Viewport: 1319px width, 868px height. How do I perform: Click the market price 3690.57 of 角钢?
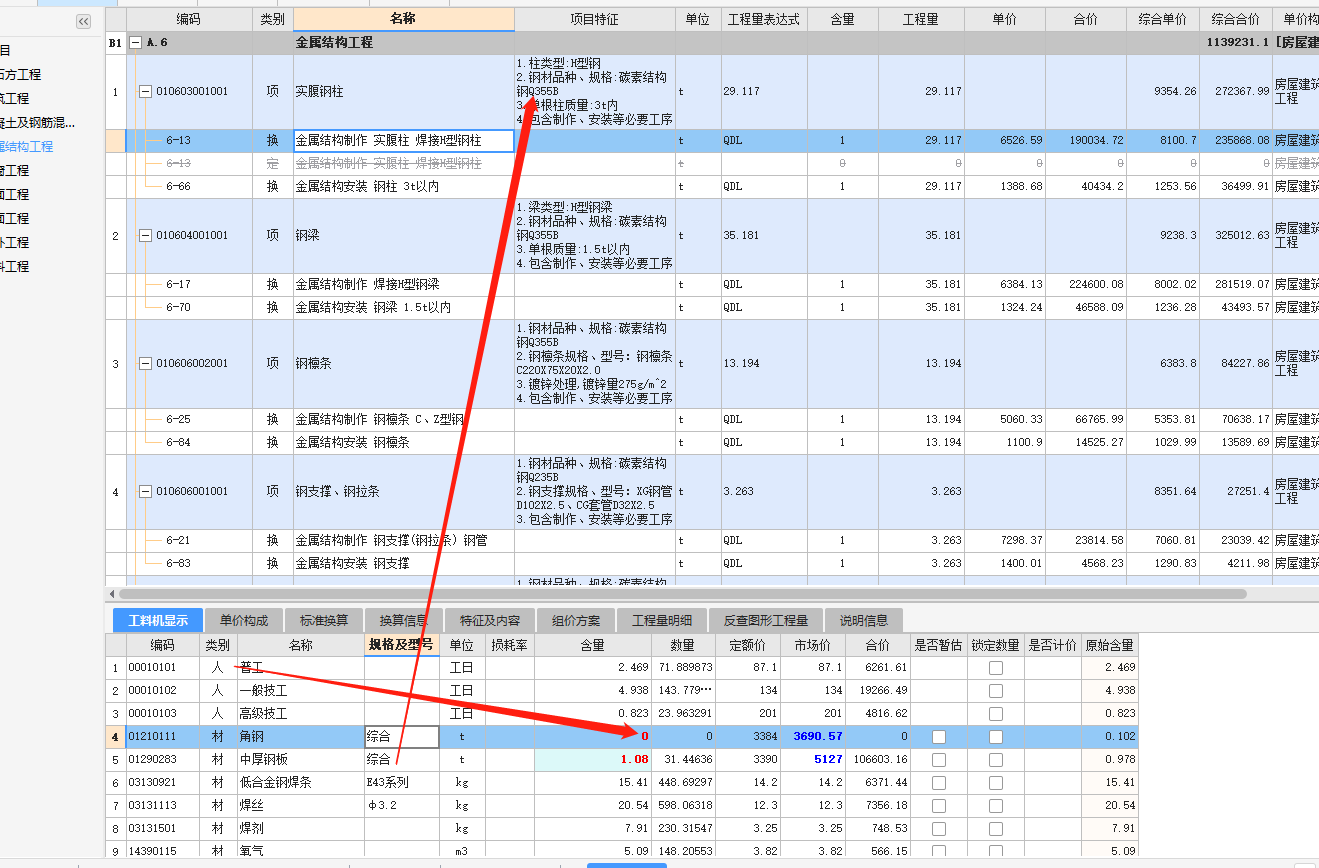pos(818,737)
